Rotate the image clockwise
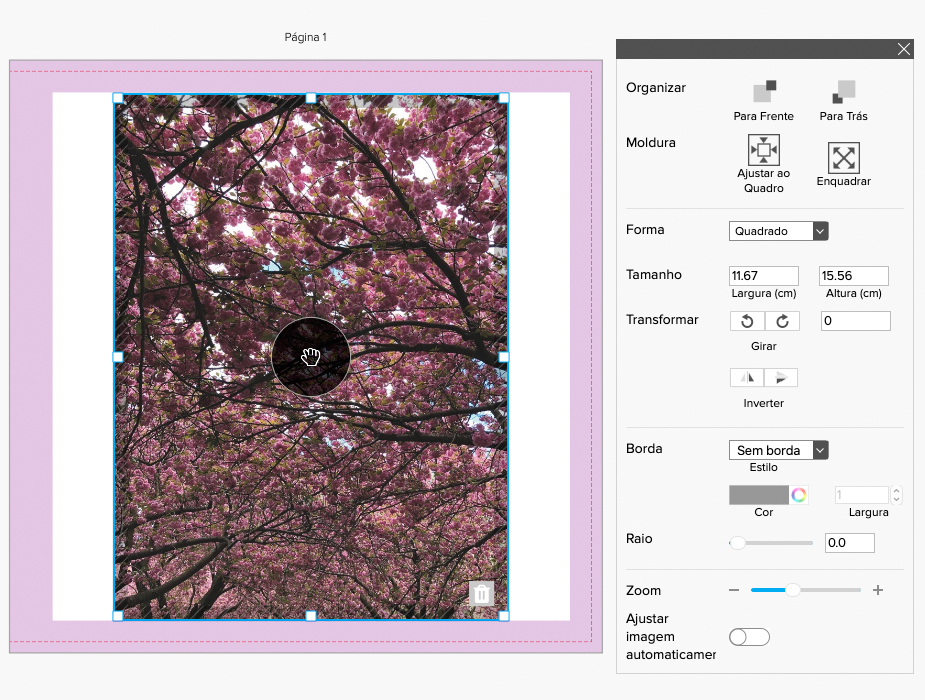This screenshot has height=700, width=925. (782, 321)
